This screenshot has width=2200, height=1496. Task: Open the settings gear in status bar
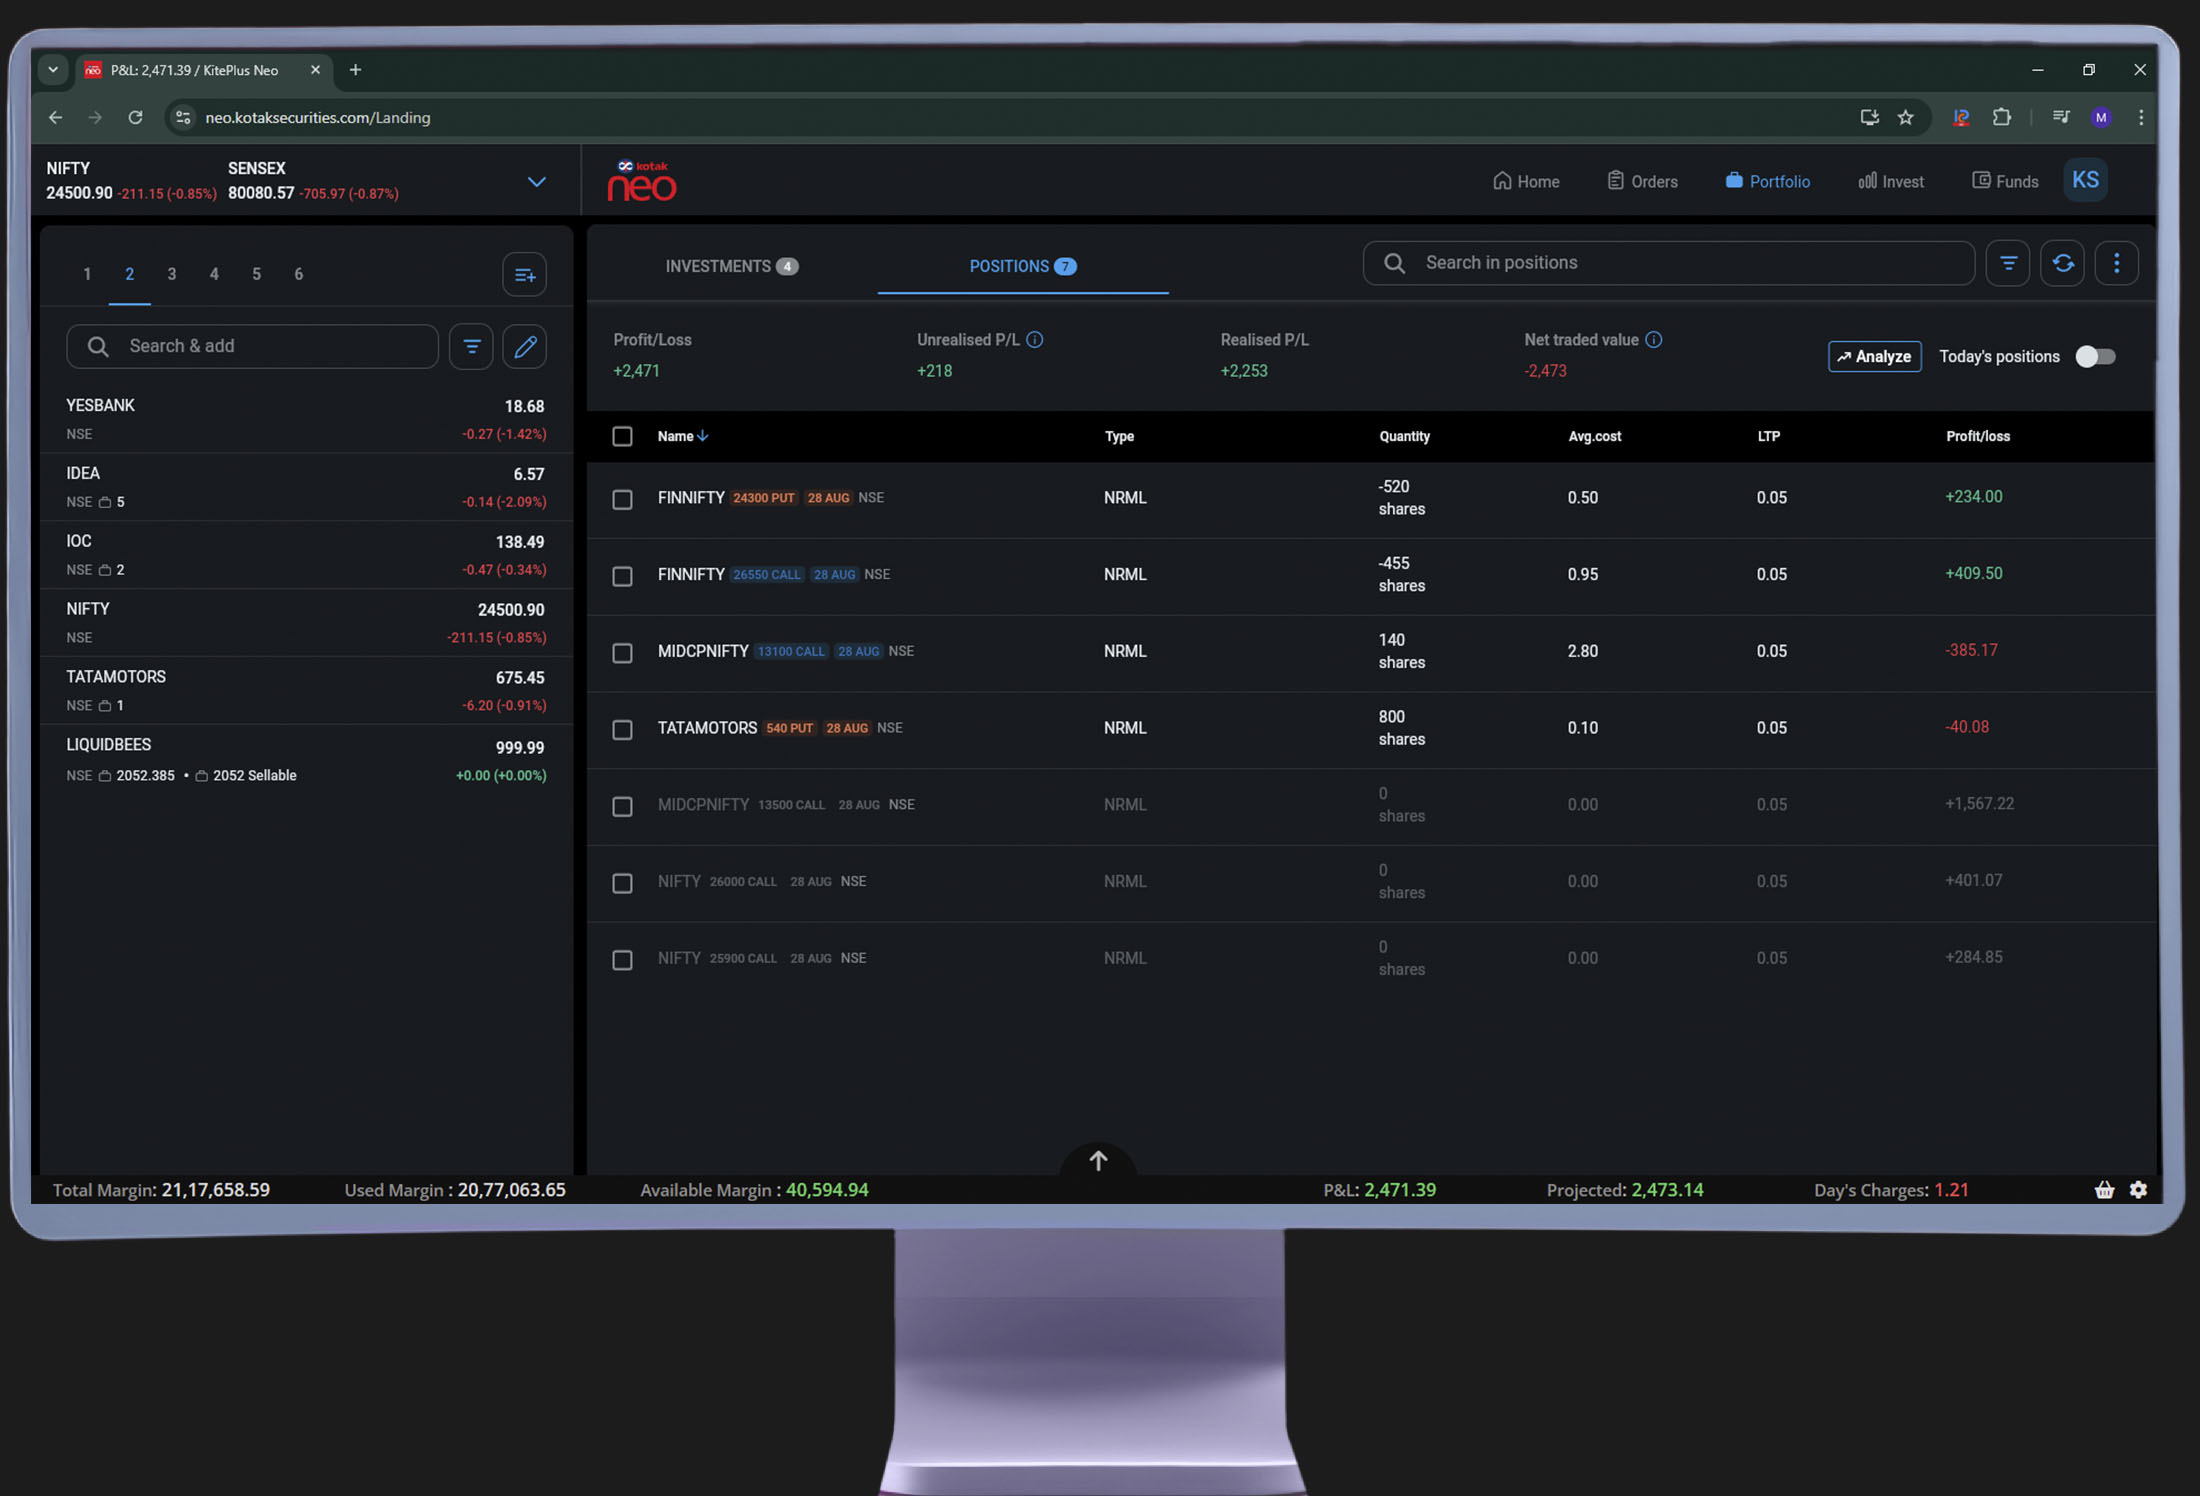(x=2138, y=1190)
